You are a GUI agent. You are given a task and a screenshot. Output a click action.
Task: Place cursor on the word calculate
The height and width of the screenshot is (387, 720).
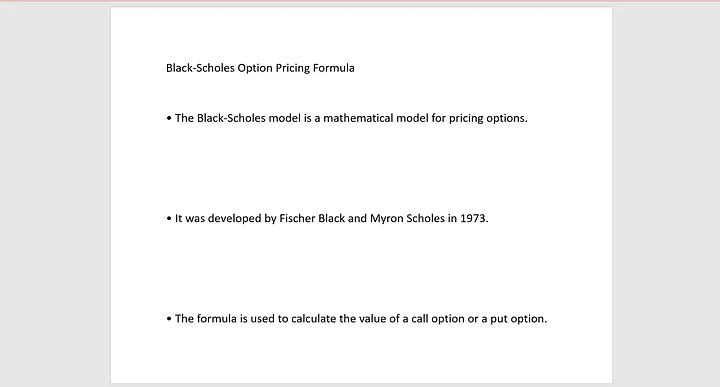pos(313,319)
